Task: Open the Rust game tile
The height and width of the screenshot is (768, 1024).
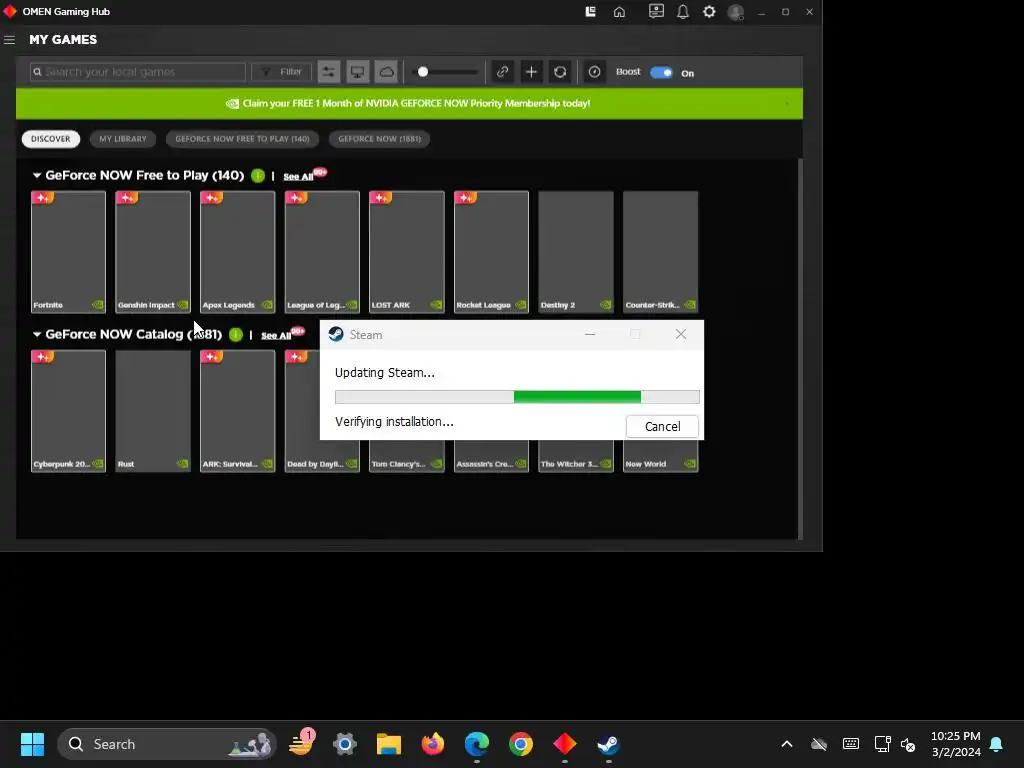Action: click(153, 411)
